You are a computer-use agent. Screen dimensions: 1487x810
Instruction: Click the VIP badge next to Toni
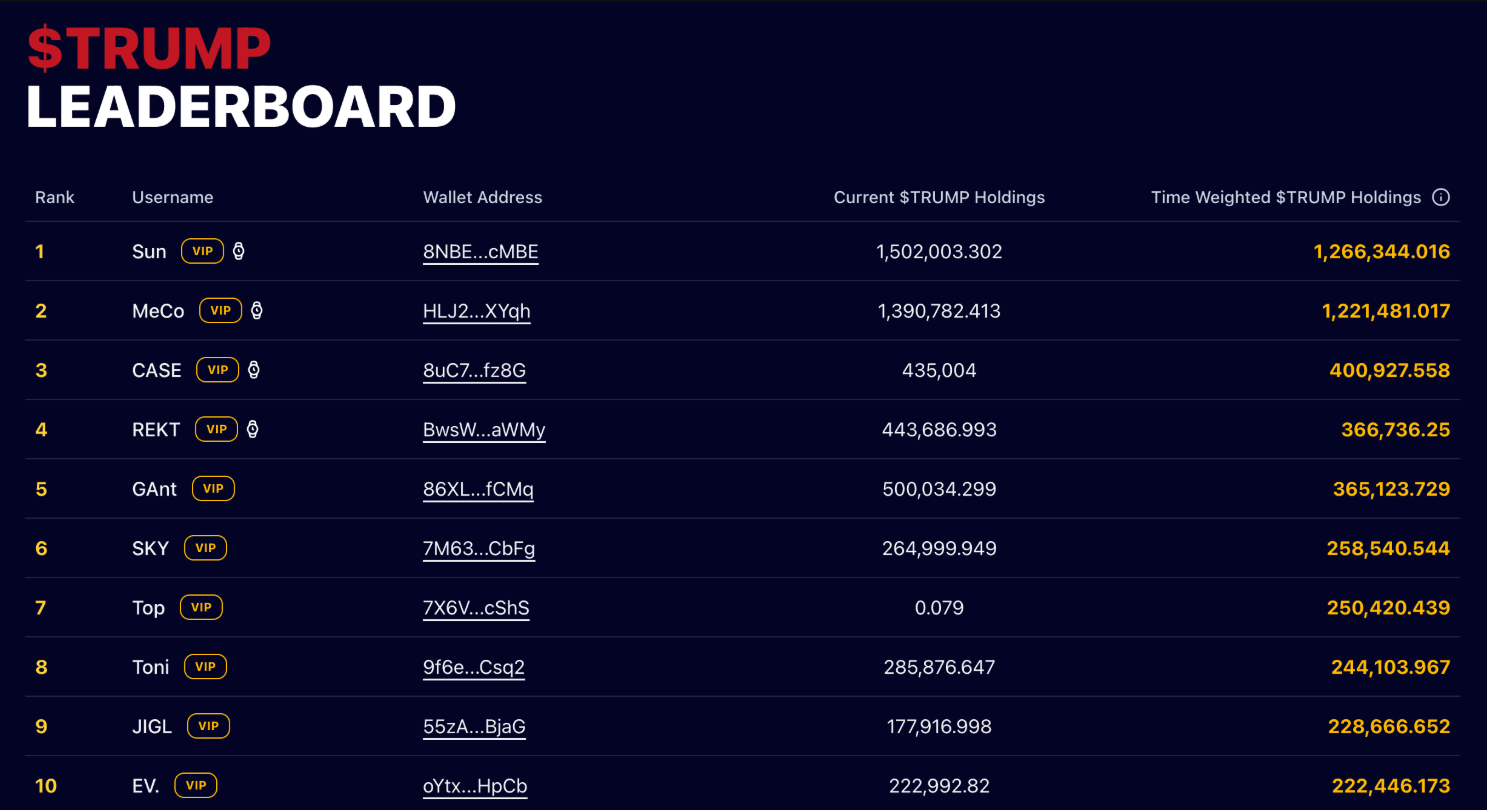coord(206,666)
